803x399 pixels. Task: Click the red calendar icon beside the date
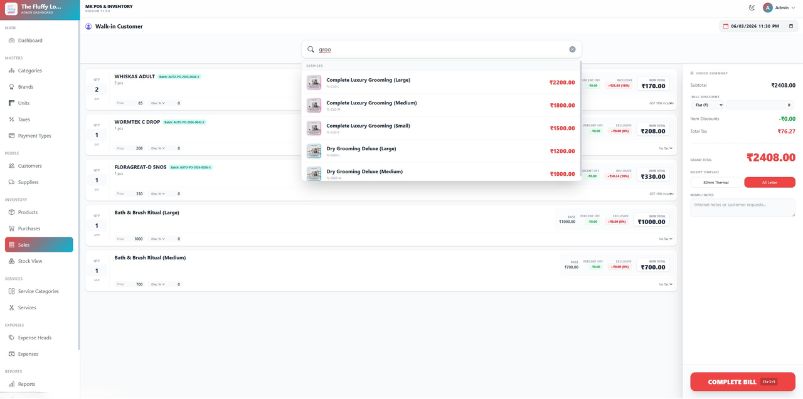(725, 26)
